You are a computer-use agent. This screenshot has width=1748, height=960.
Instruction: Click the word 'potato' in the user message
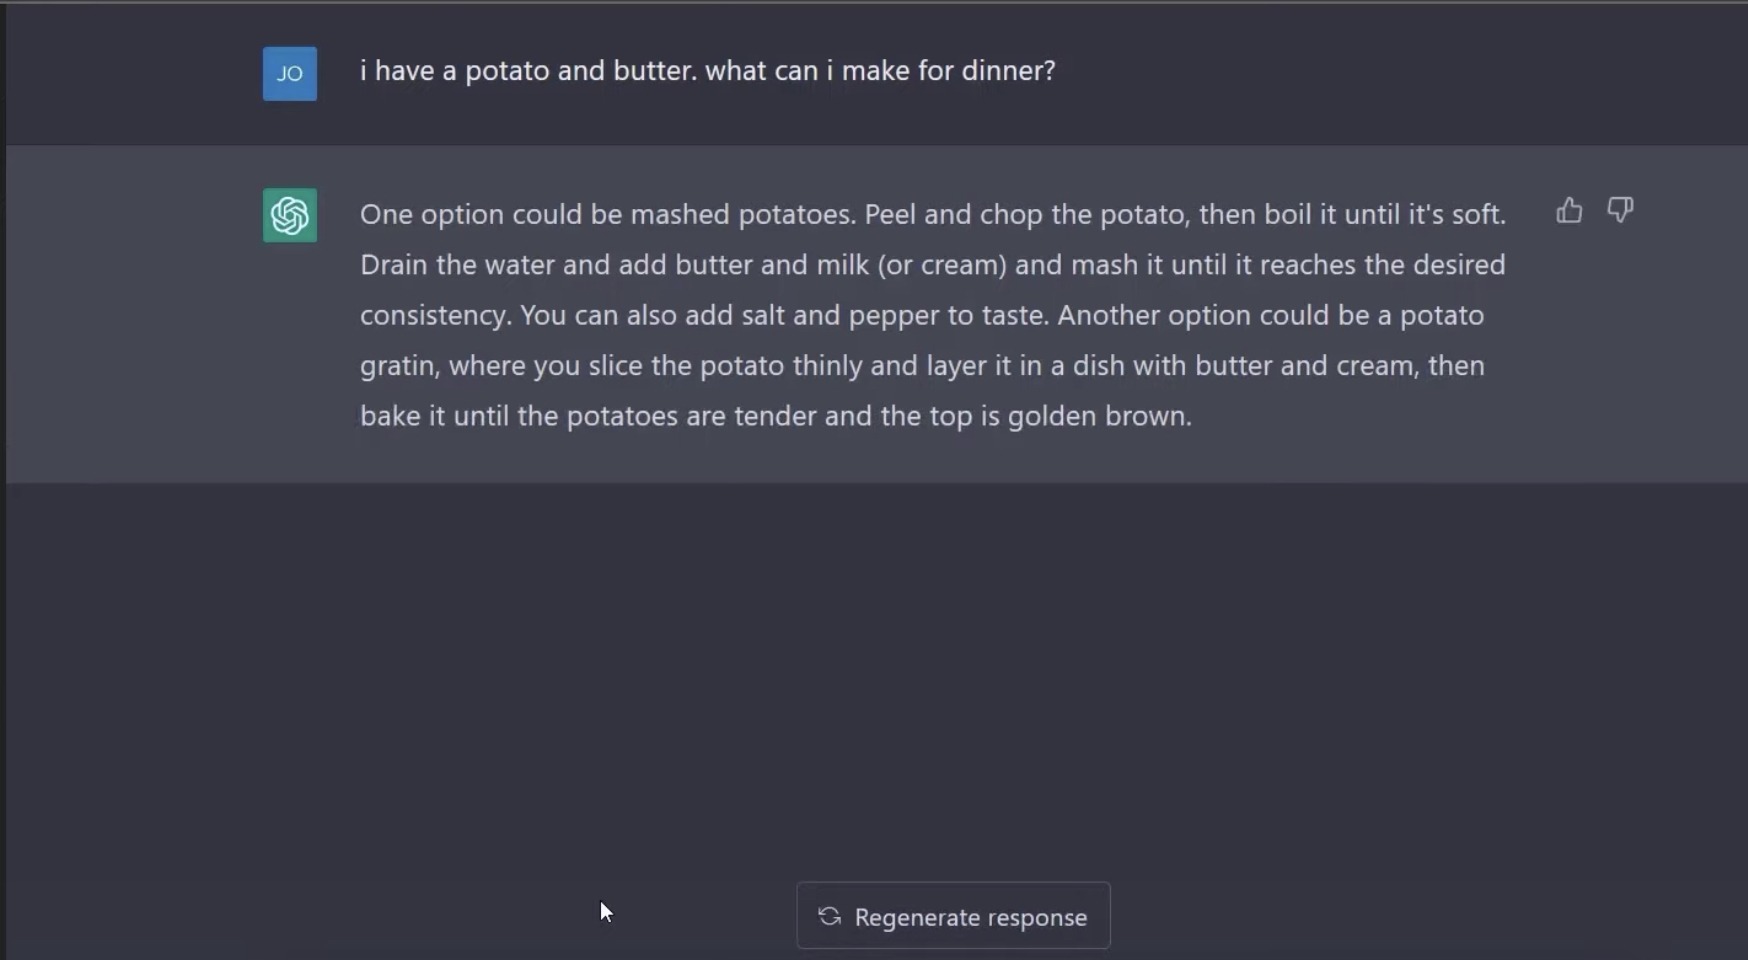(507, 72)
